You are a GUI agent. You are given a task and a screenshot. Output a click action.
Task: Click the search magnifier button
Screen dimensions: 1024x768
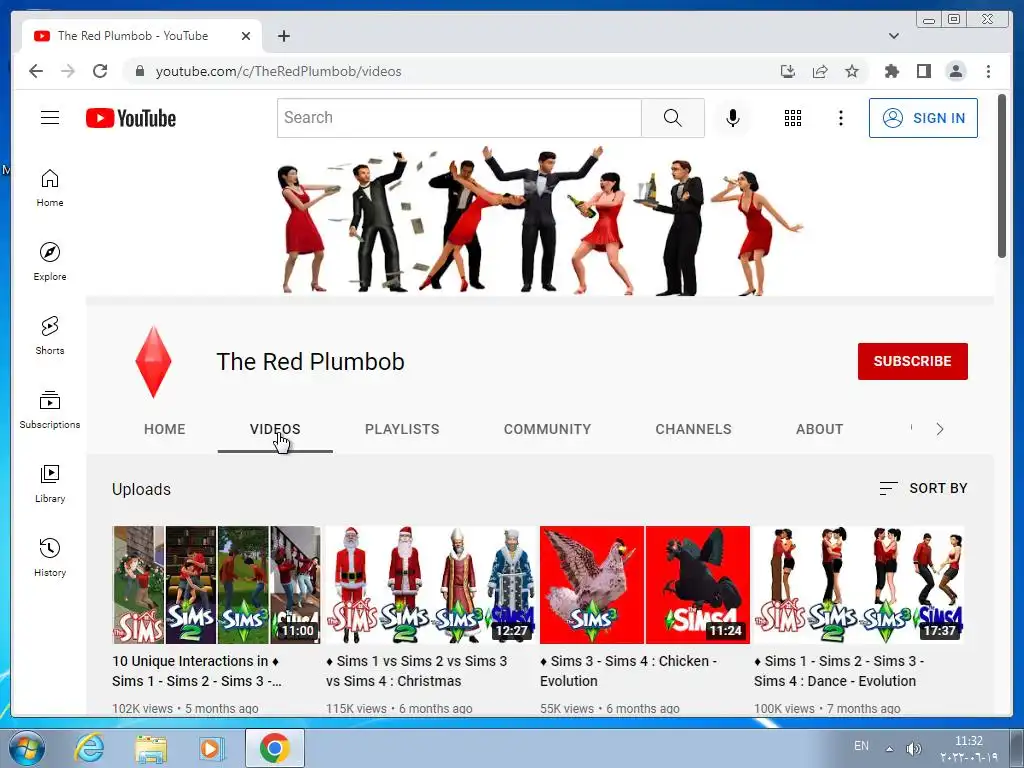coord(673,118)
